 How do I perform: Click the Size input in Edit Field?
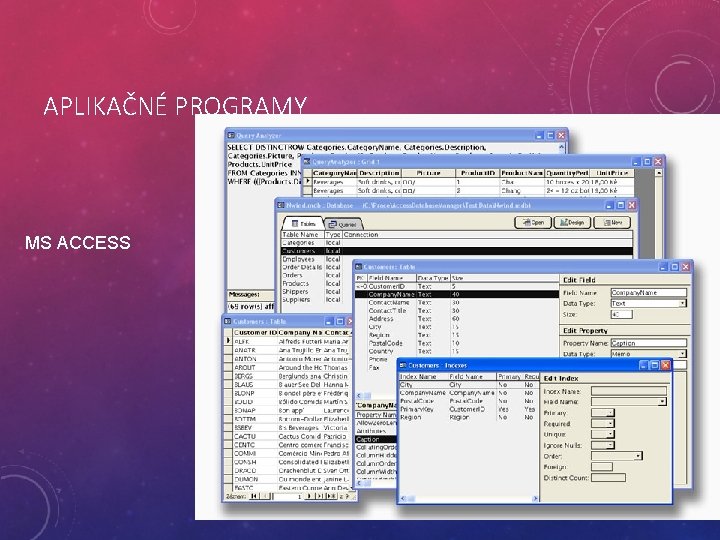(x=621, y=315)
